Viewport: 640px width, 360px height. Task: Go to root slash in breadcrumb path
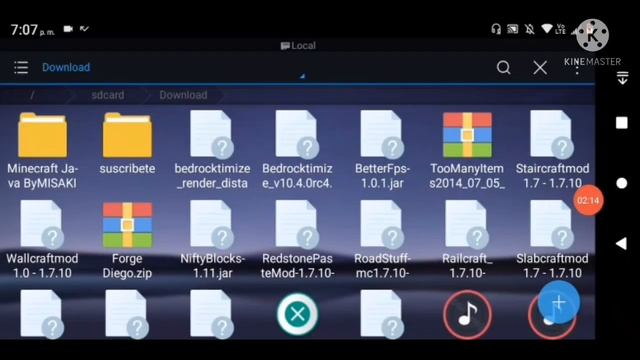(x=32, y=95)
